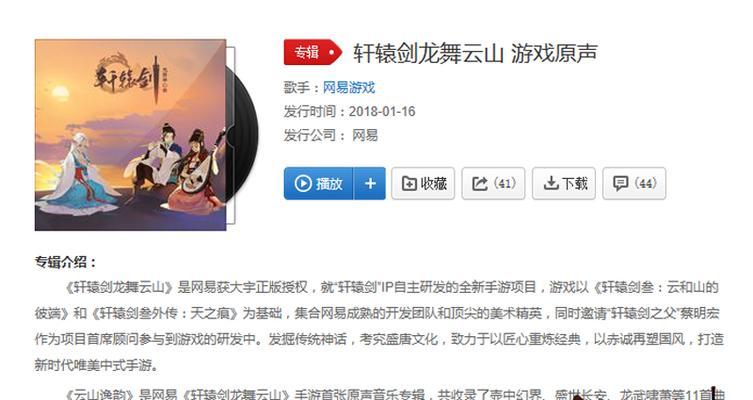Image resolution: width=753 pixels, height=400 pixels.
Task: Click the 专辑介绍 heading
Action: 65,262
